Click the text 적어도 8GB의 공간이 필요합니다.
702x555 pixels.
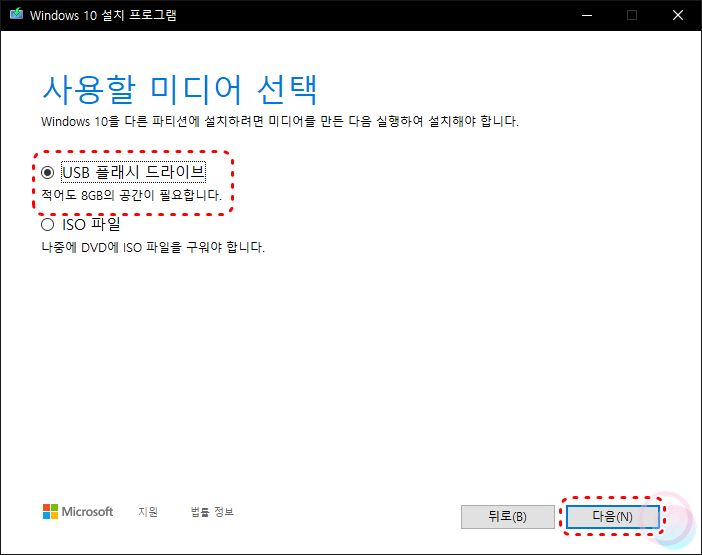[x=132, y=195]
